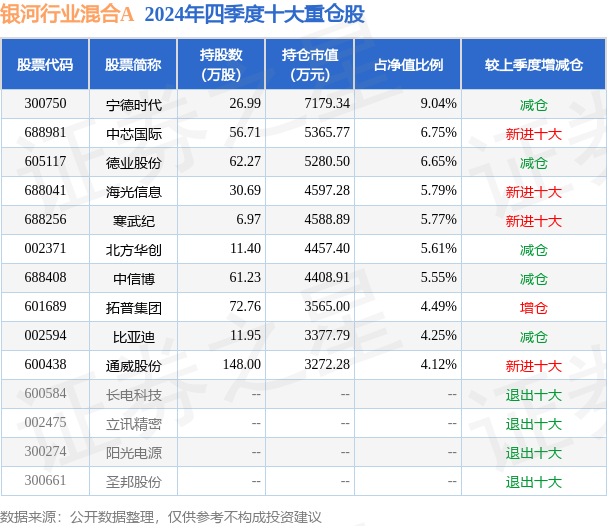
Task: Select stock name 立讯精密
Action: (134, 424)
